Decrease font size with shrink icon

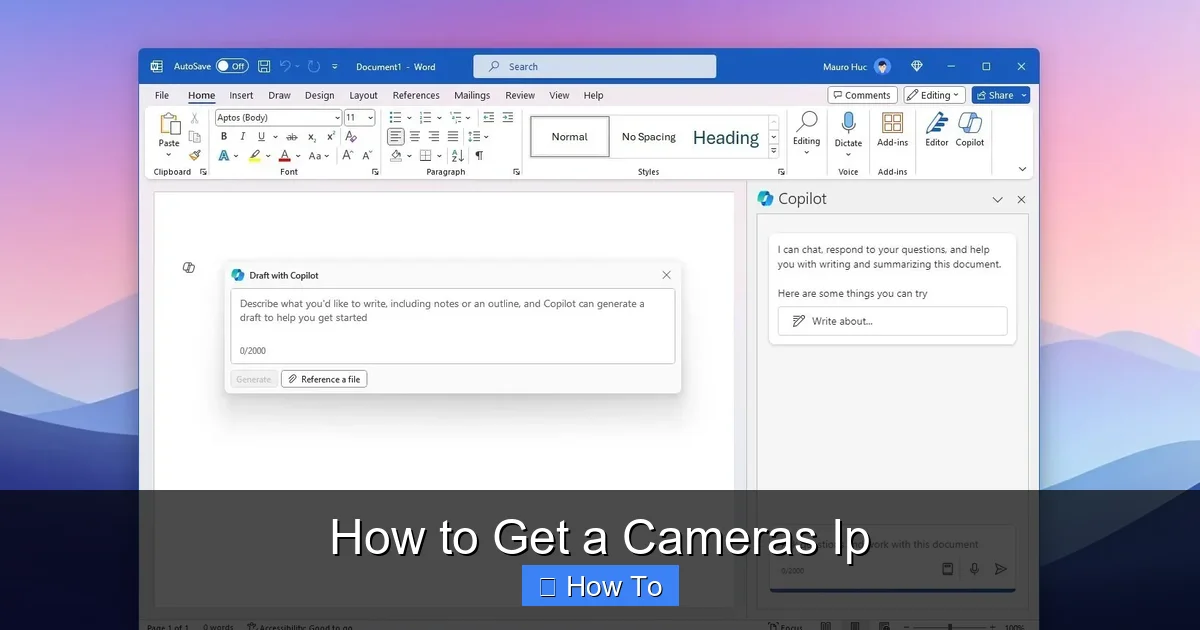(367, 156)
